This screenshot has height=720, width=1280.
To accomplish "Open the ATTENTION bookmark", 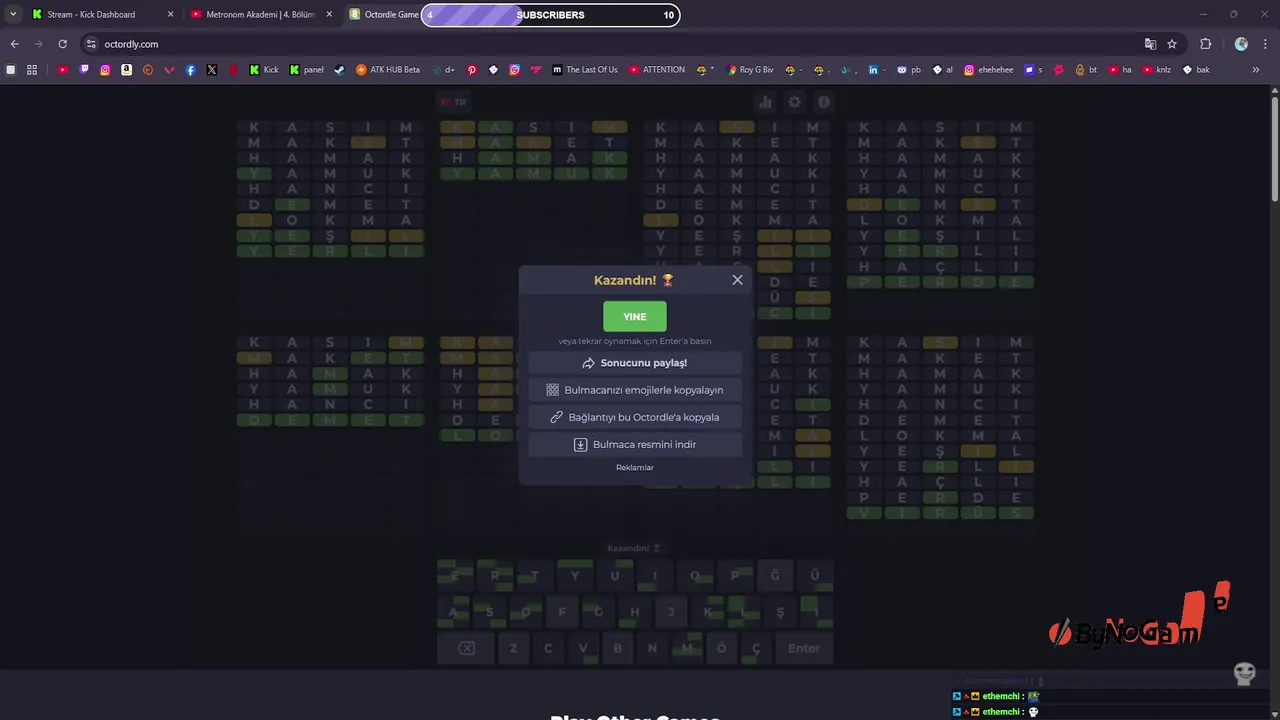I will coord(657,70).
